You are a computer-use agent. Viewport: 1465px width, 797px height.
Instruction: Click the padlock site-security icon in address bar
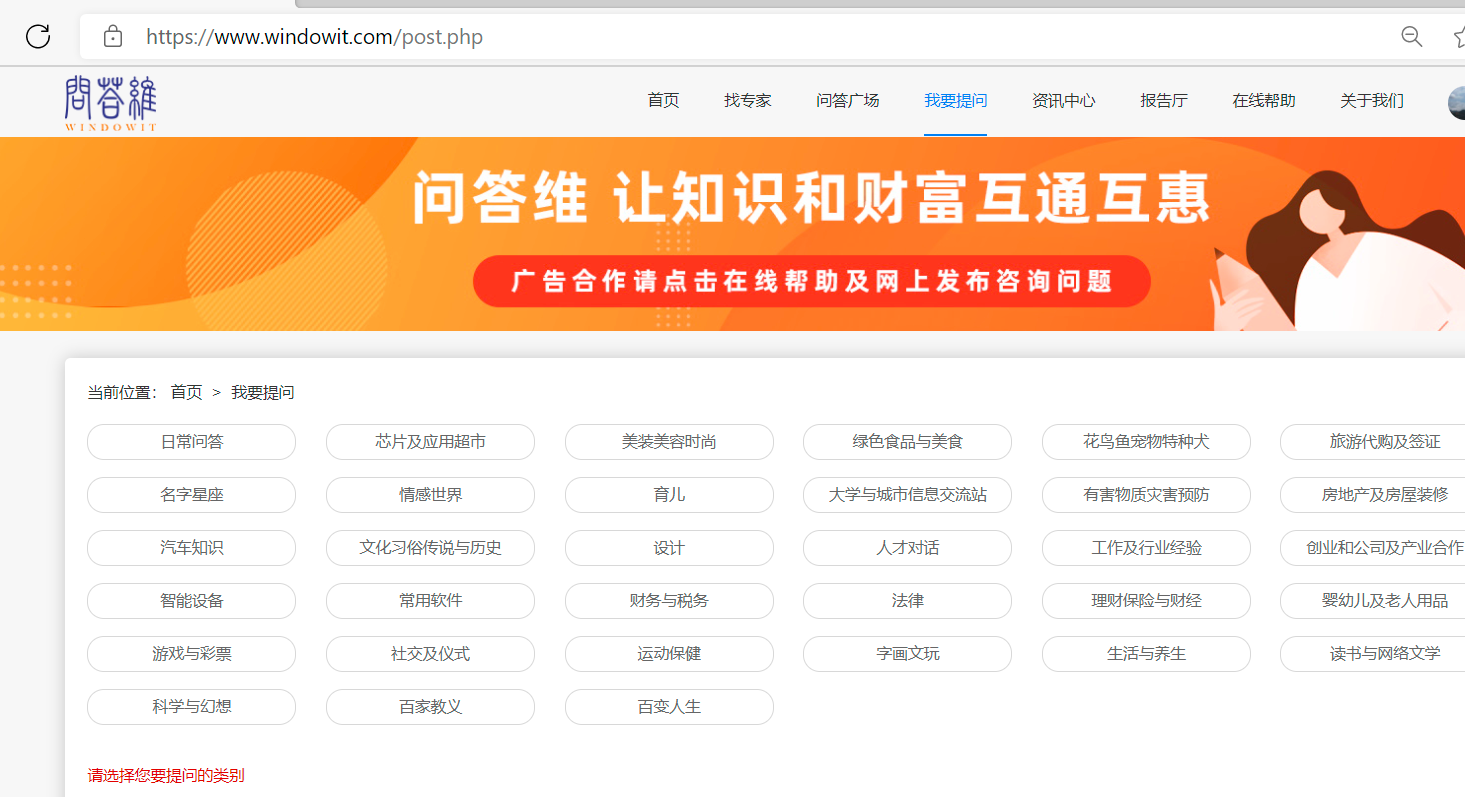coord(112,36)
